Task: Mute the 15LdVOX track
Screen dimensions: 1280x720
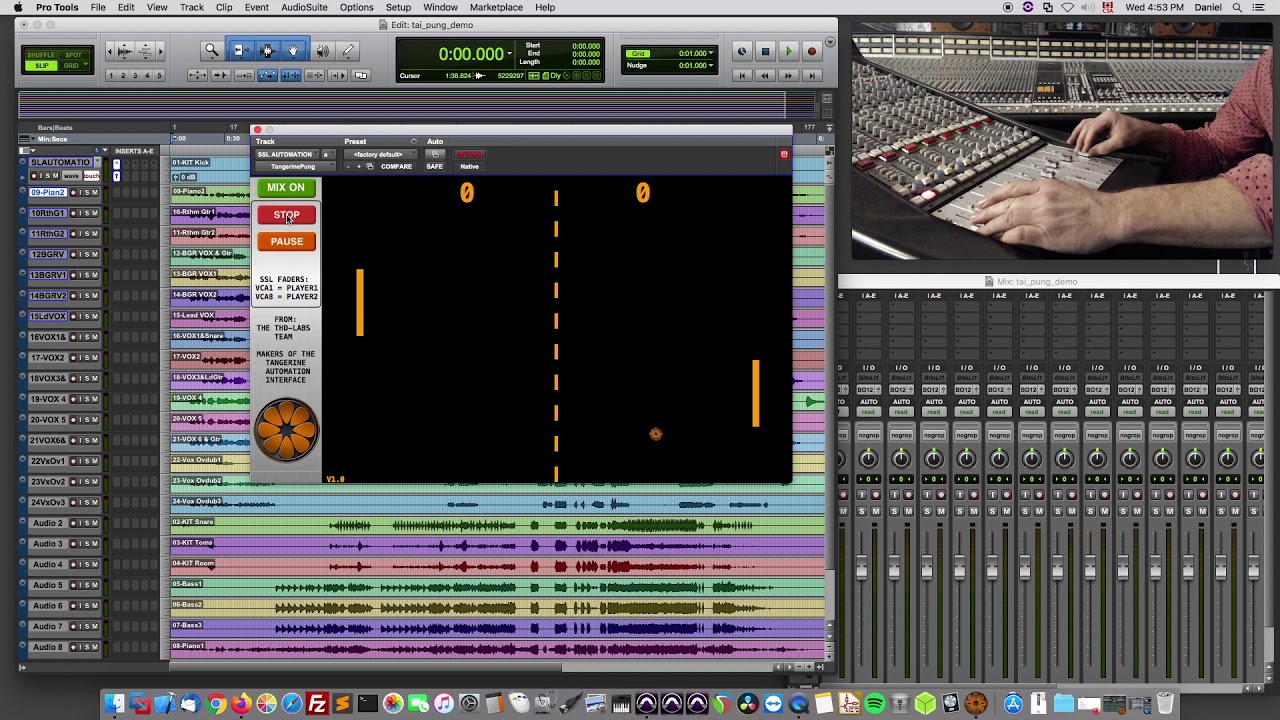Action: coord(95,316)
